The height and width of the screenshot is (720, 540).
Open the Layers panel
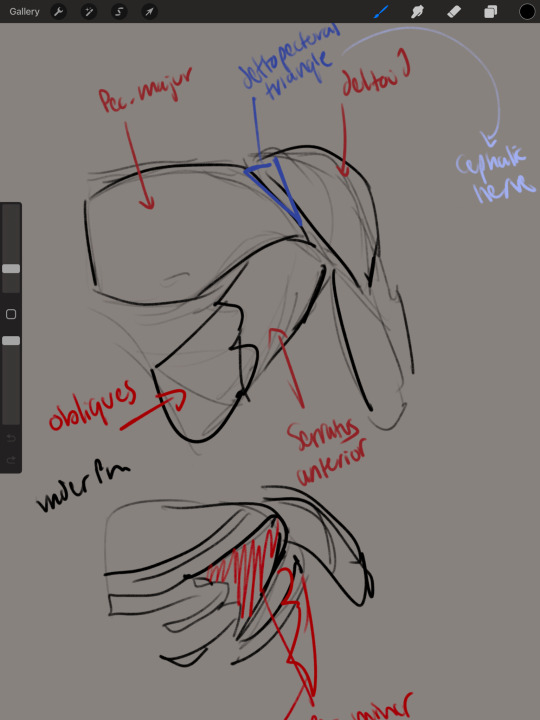pos(490,11)
